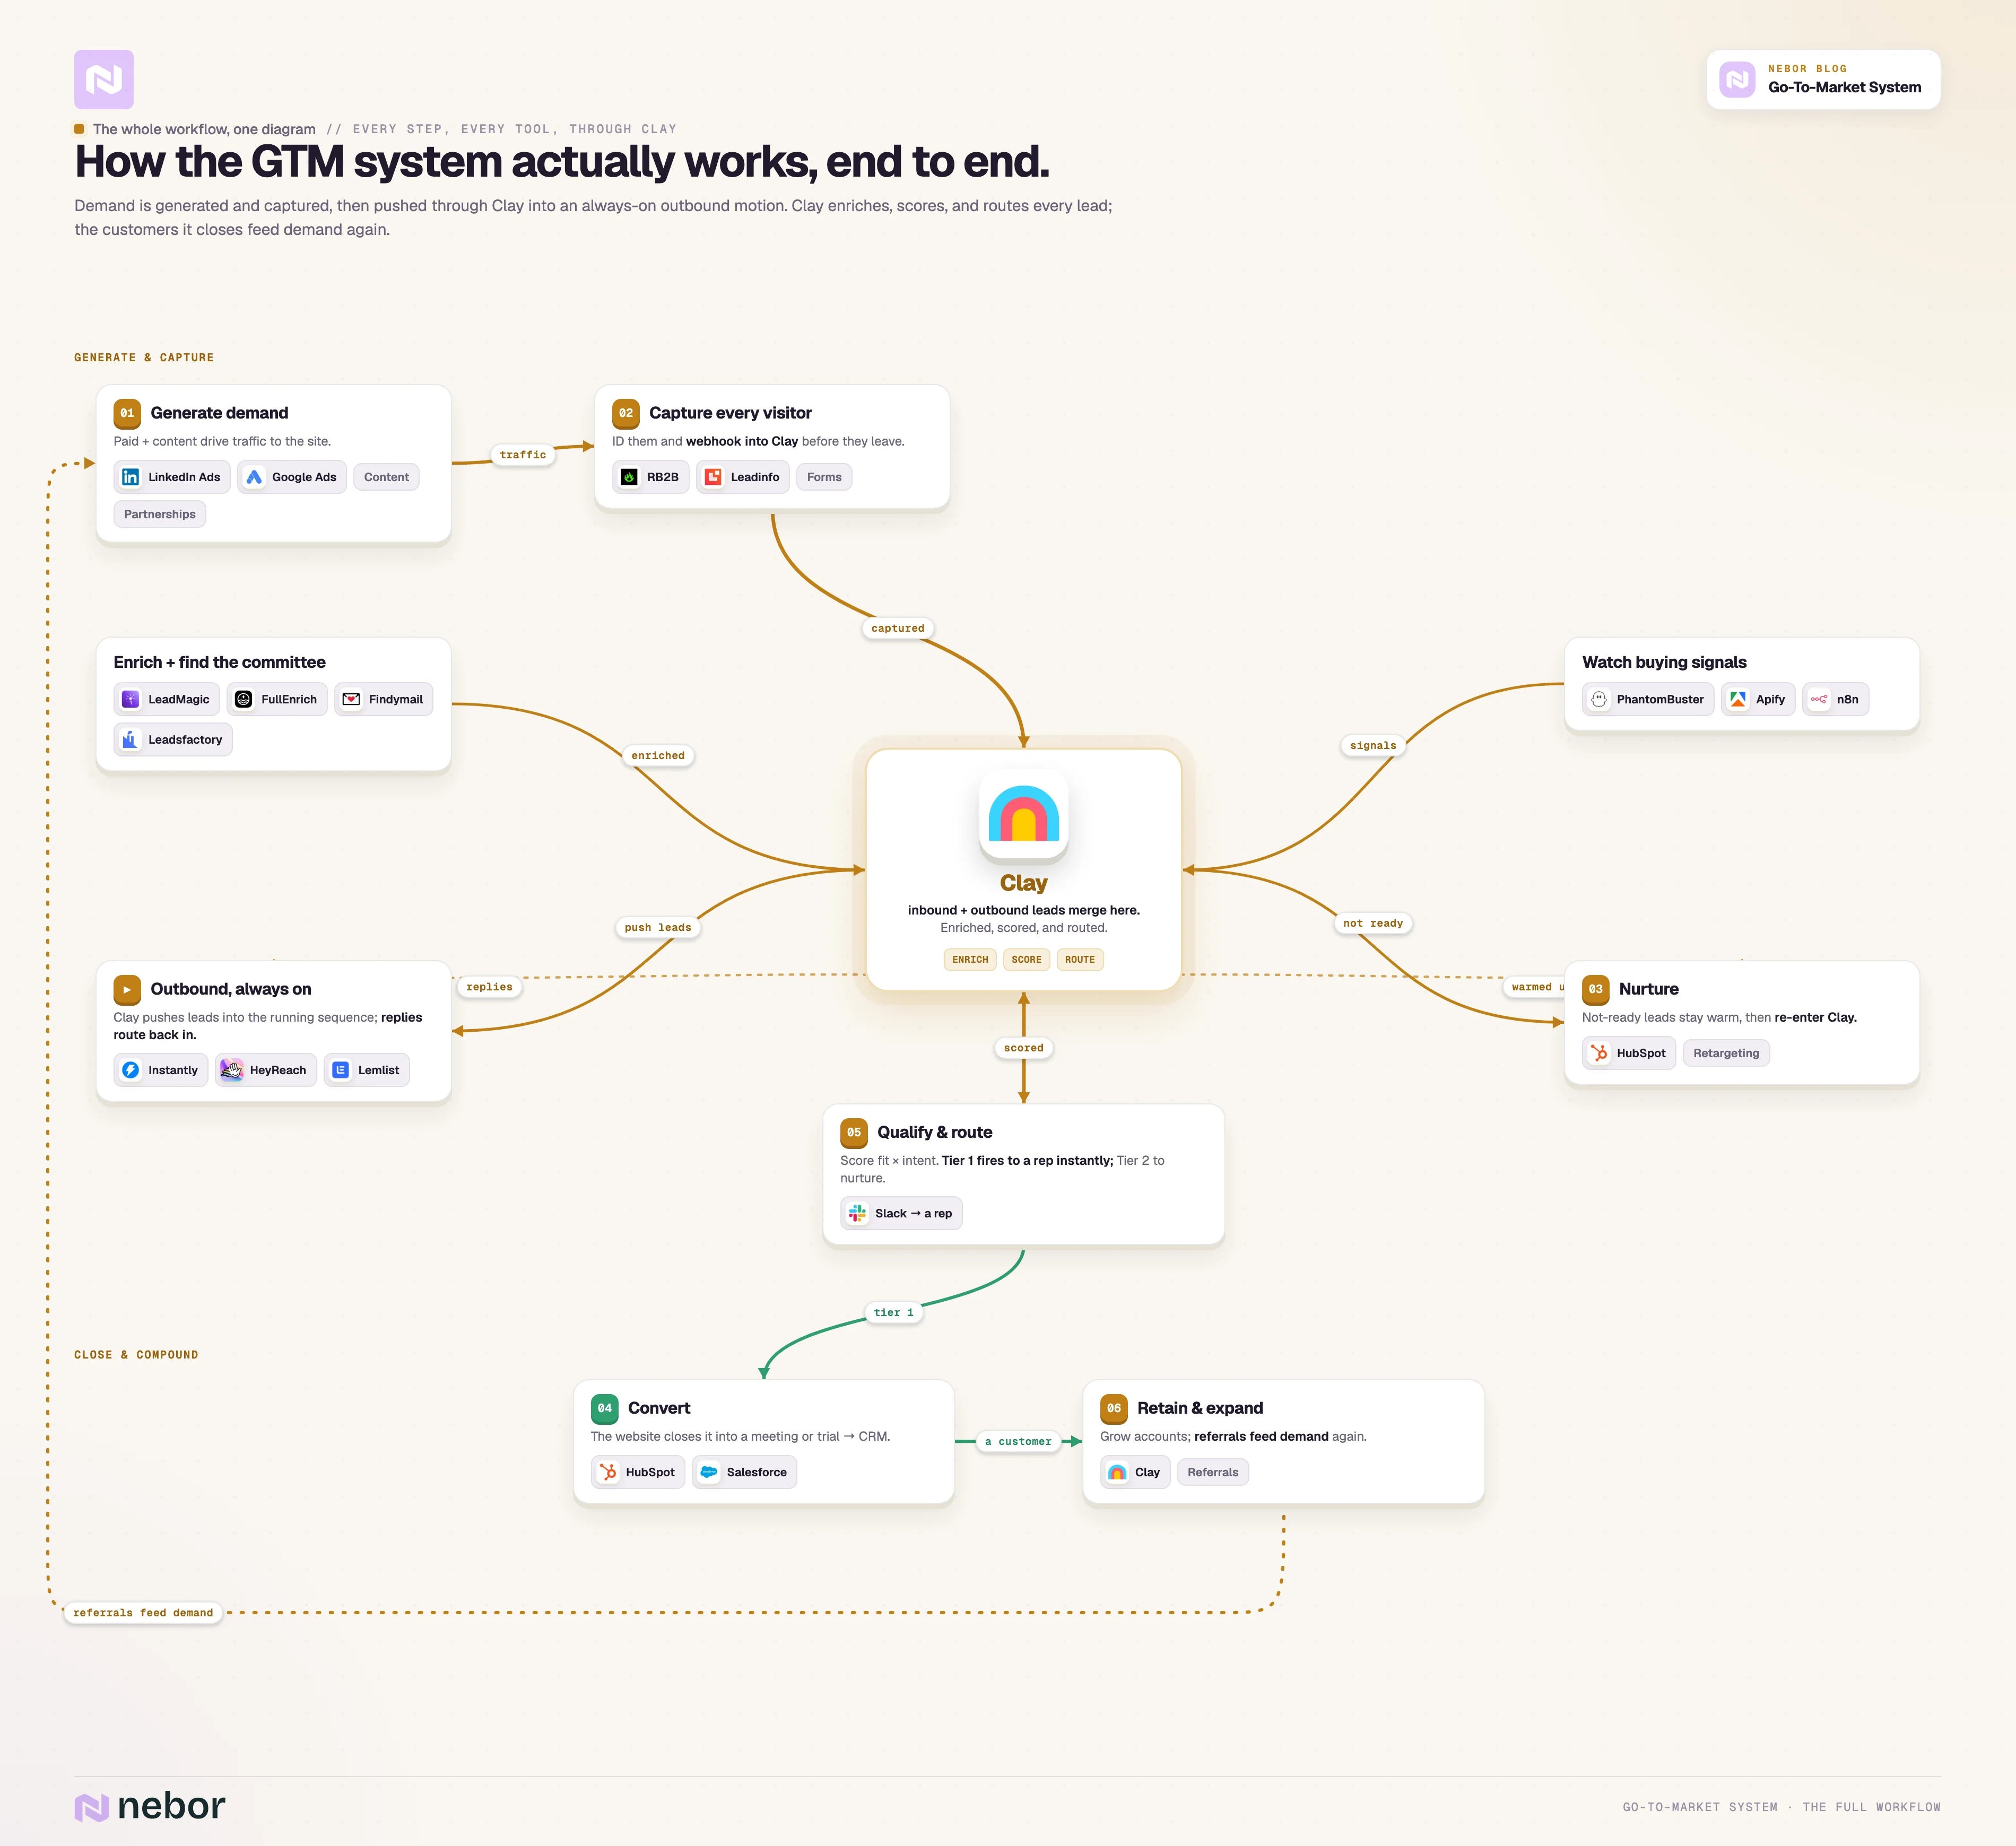Click the green 04 Convert badge
Screen dimensions: 2016x1846
click(605, 1408)
